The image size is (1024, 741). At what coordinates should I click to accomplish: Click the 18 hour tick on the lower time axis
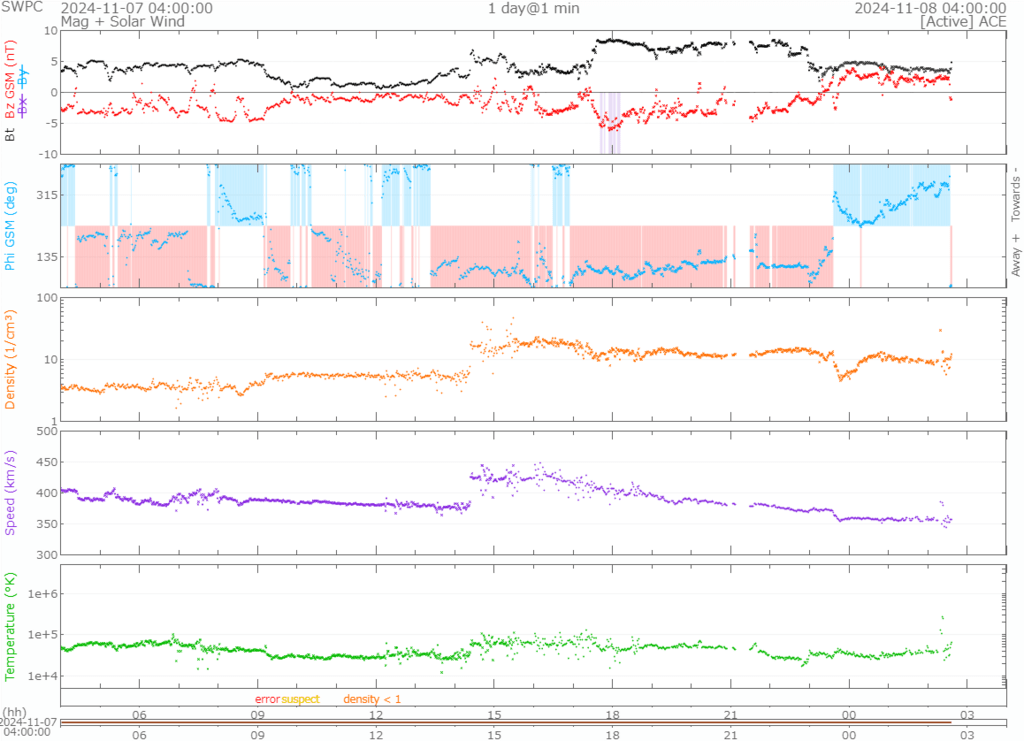click(x=612, y=732)
